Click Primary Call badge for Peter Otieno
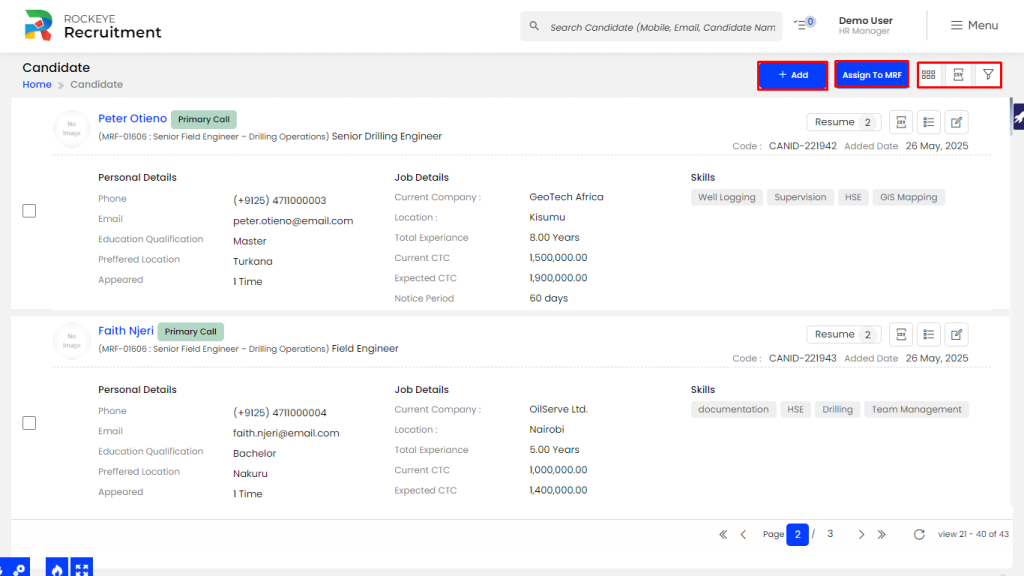This screenshot has height=576, width=1024. click(204, 120)
